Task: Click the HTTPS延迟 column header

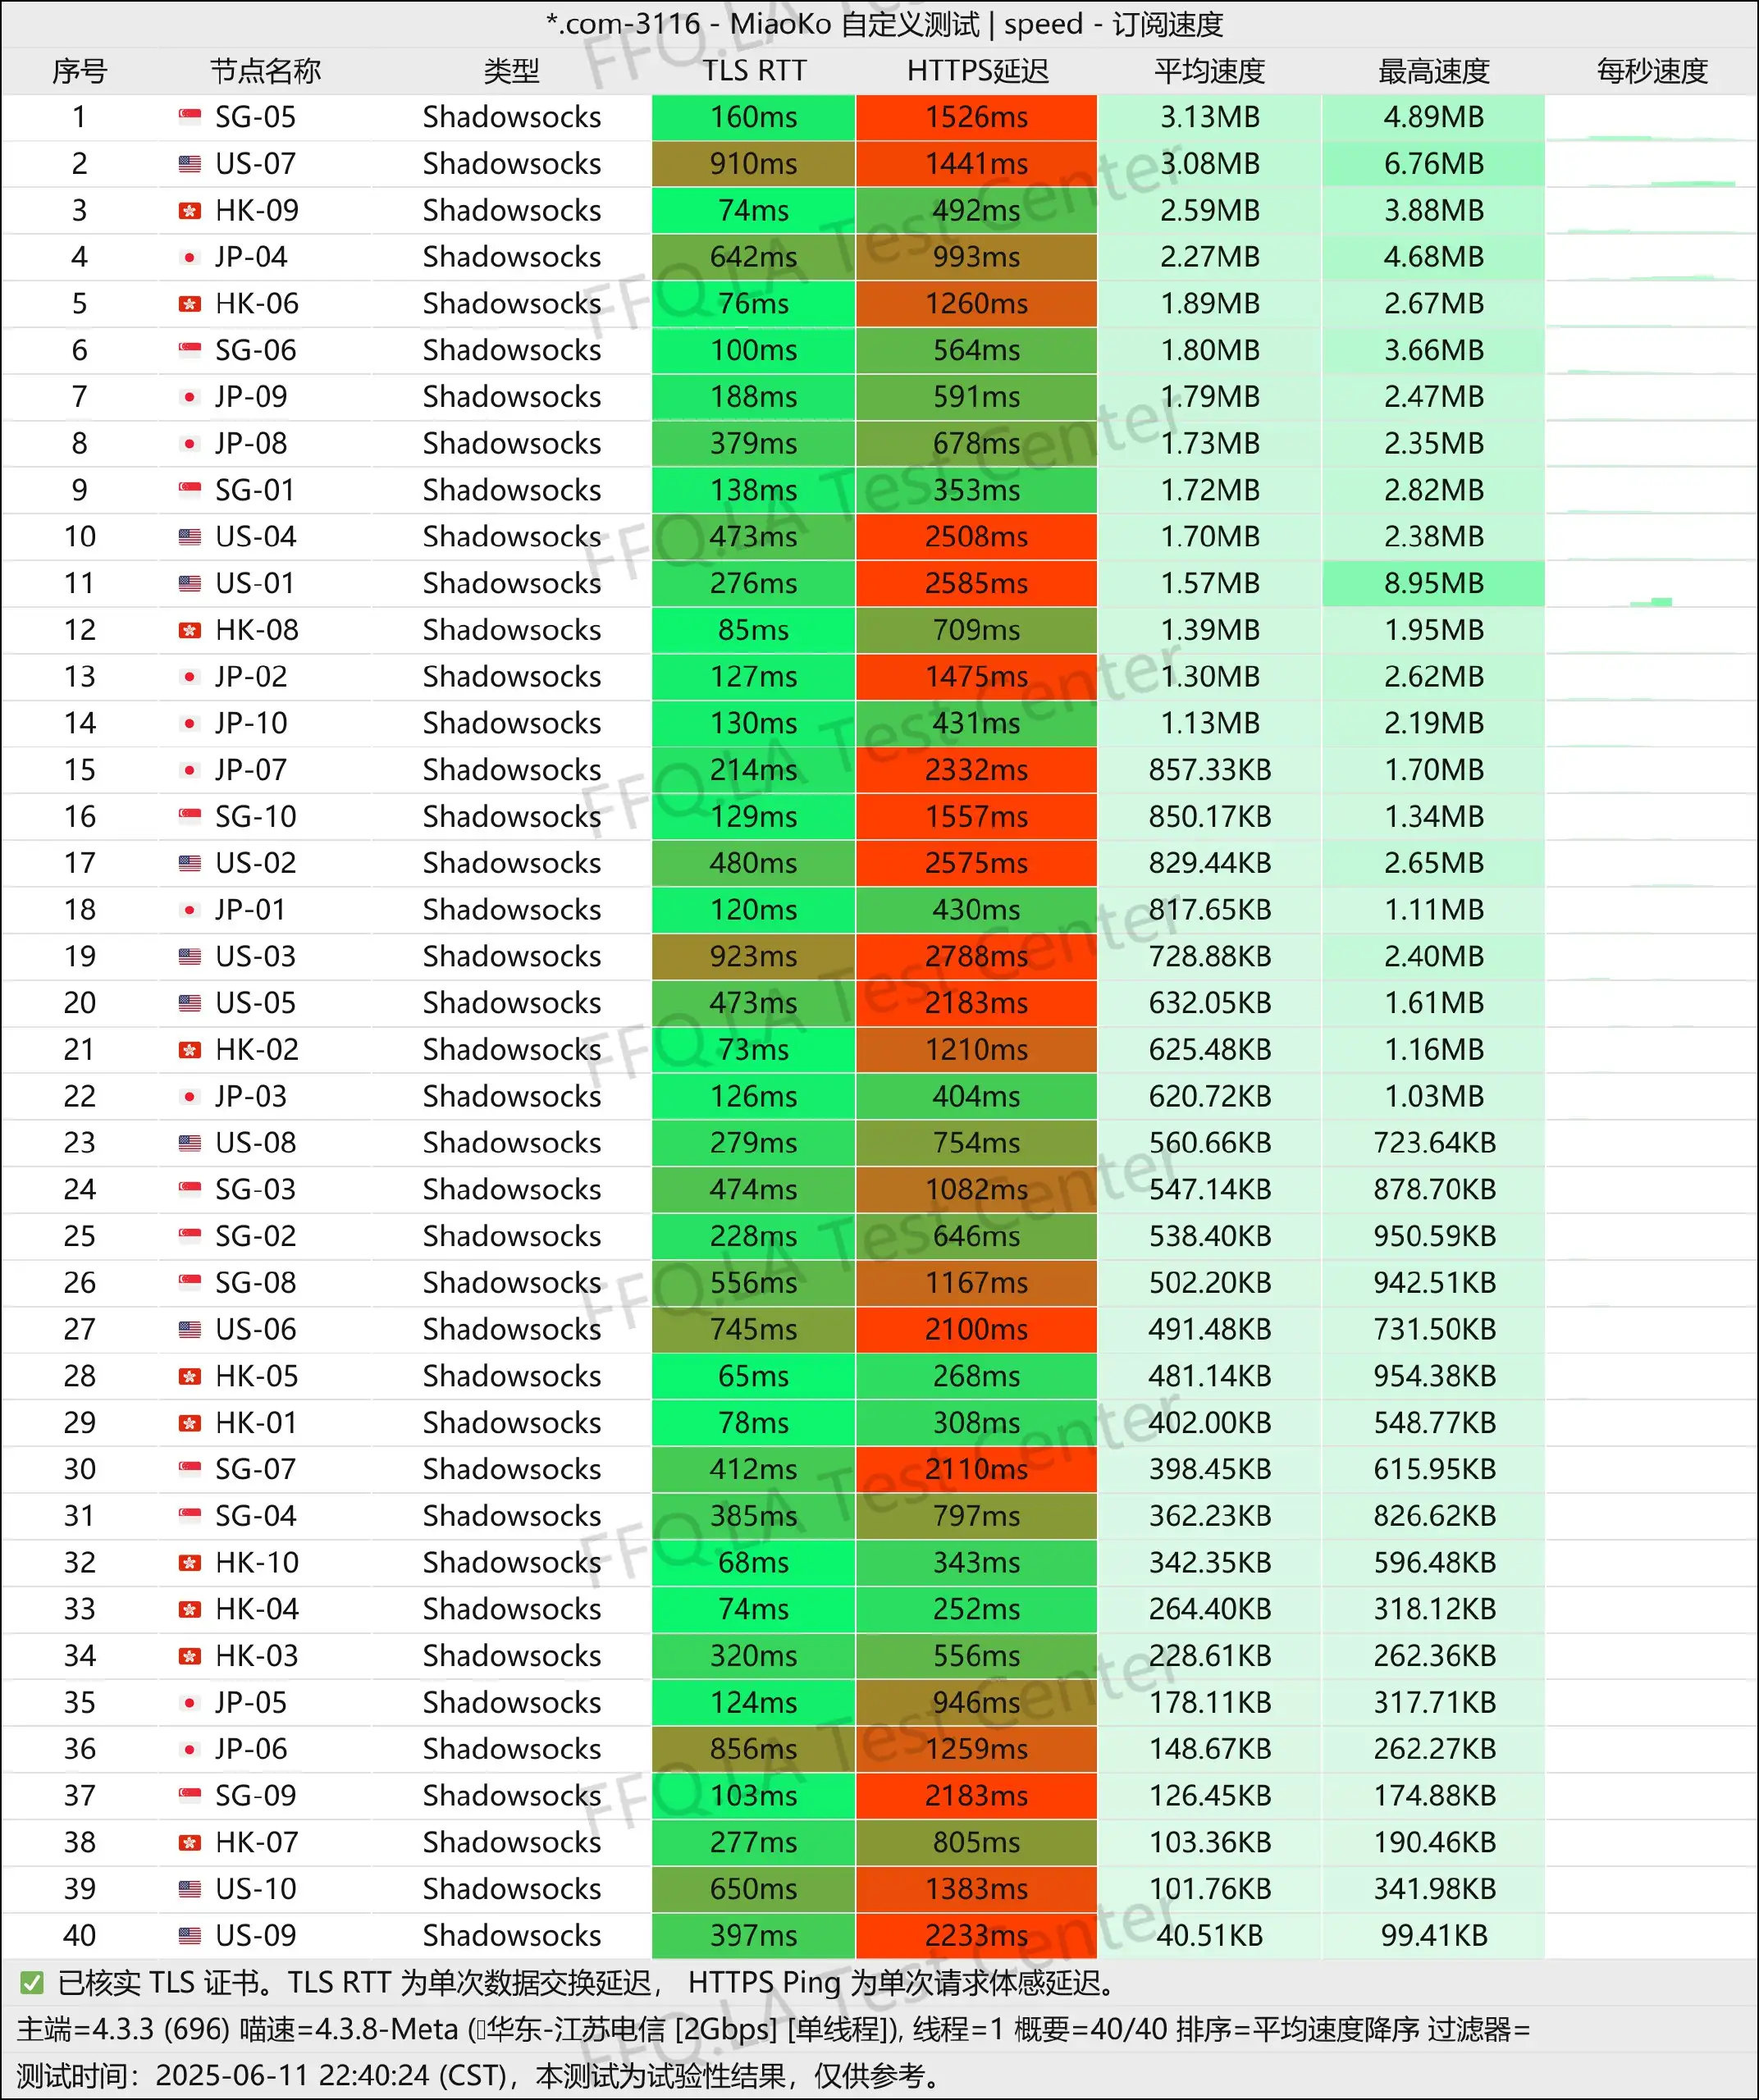Action: pyautogui.click(x=977, y=71)
